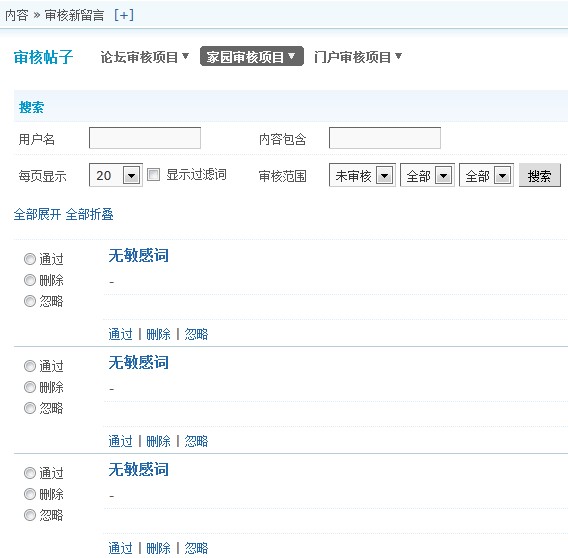Viewport: 568px width, 558px height.
Task: Click the [+] icon beside 审核新留言
Action: click(124, 15)
